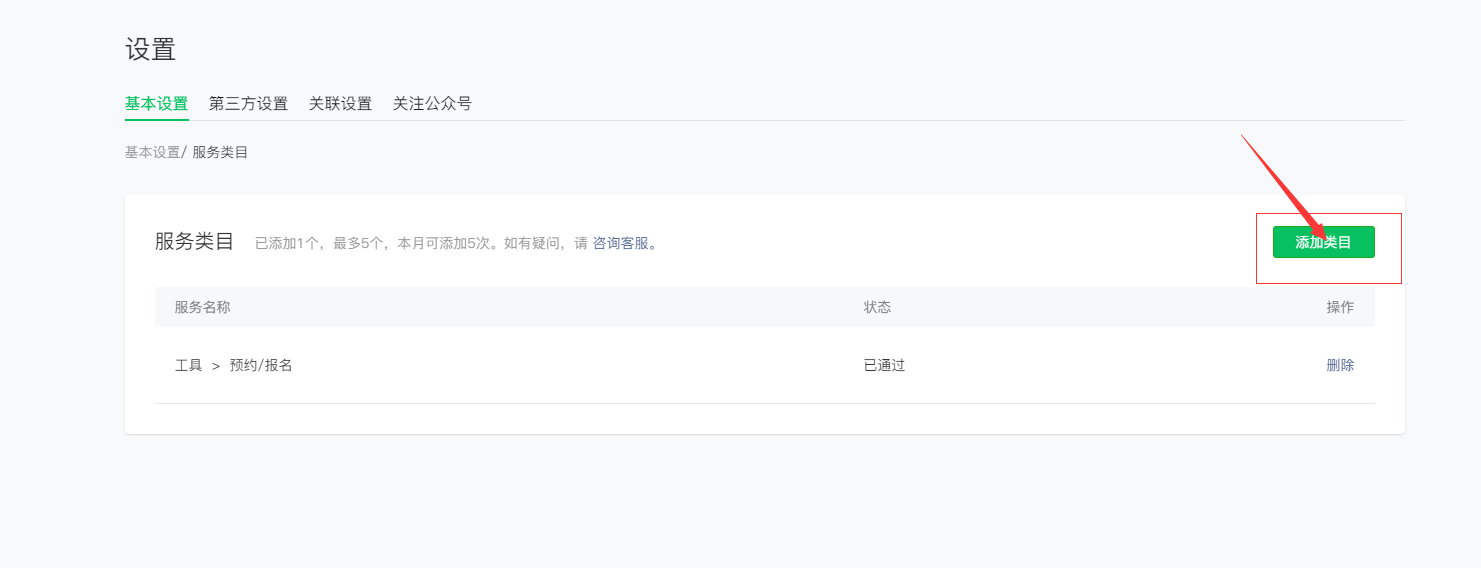Click the 服务类目 card heading
Image resolution: width=1481 pixels, height=568 pixels.
pyautogui.click(x=194, y=242)
